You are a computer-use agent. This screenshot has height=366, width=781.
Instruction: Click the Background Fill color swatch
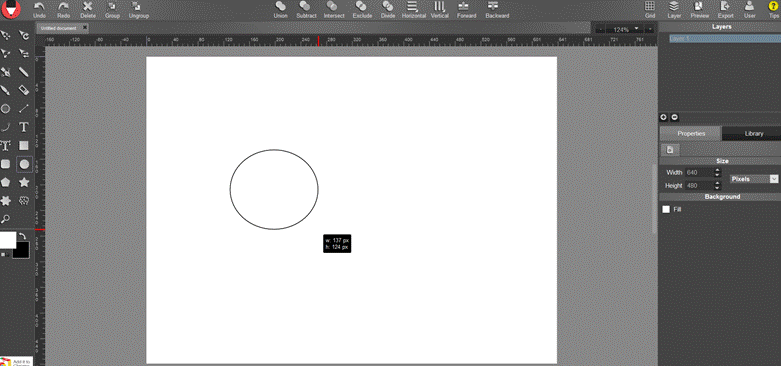coord(666,210)
